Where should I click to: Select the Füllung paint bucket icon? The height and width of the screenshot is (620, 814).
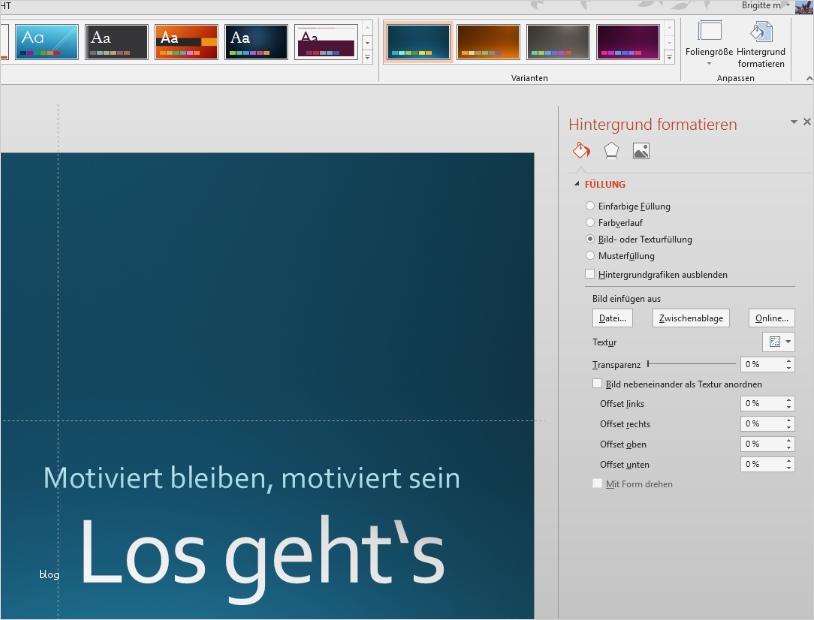pos(581,150)
